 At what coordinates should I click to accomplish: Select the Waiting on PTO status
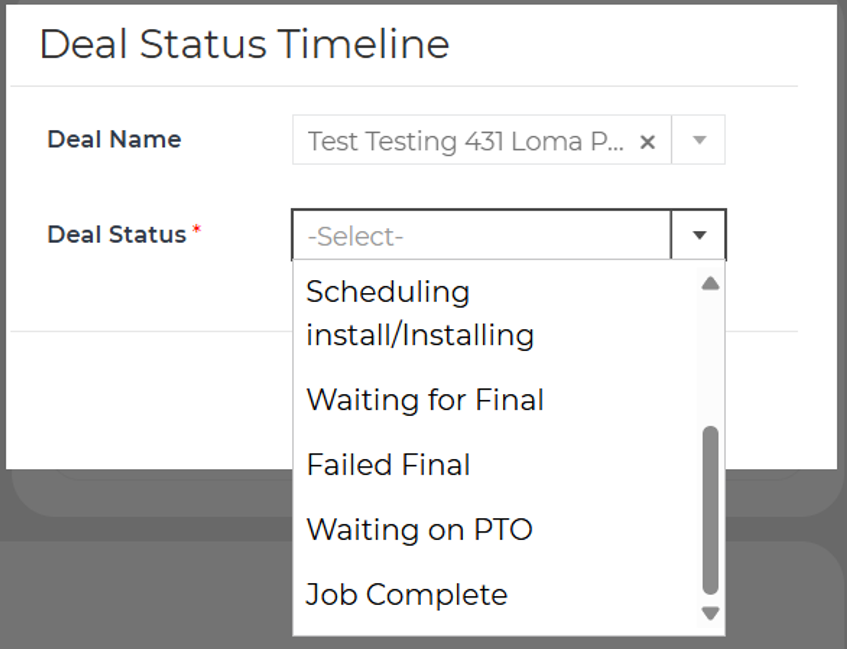coord(419,529)
